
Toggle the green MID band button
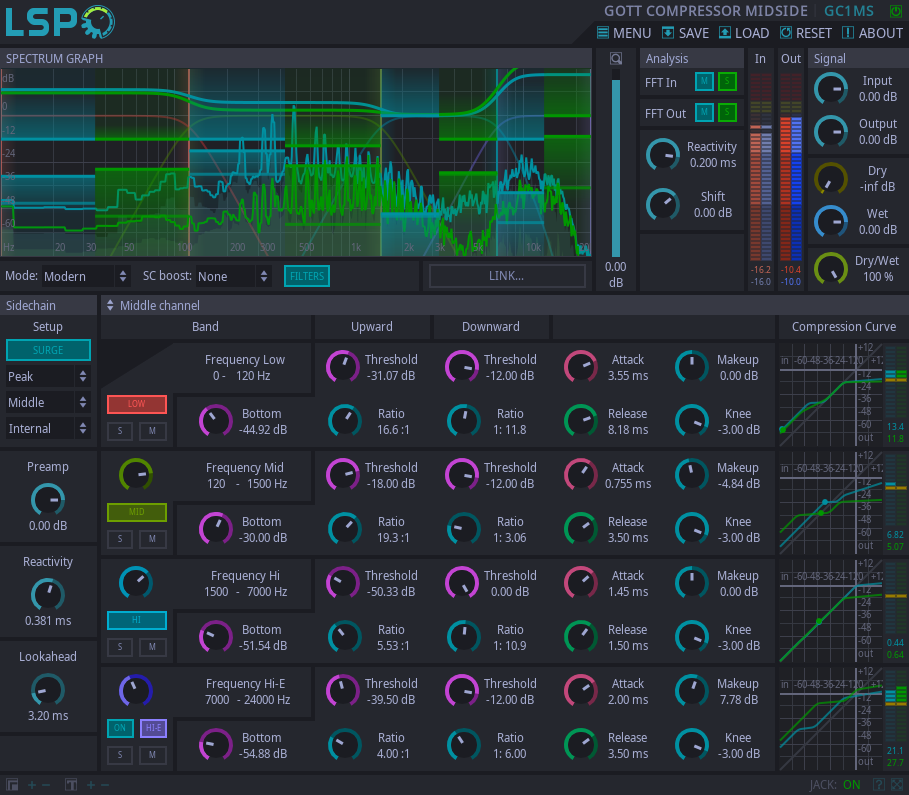(x=137, y=512)
